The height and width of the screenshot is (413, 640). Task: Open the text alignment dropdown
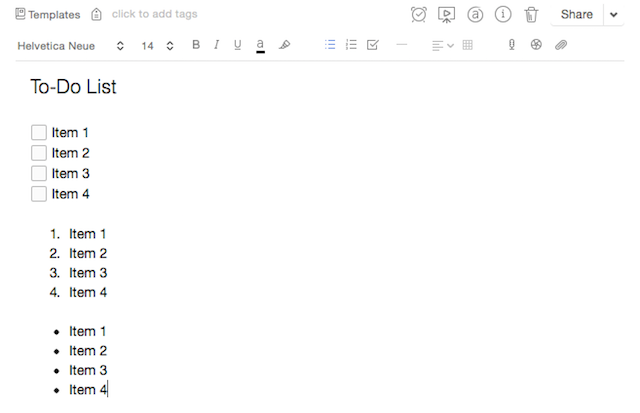pos(442,45)
